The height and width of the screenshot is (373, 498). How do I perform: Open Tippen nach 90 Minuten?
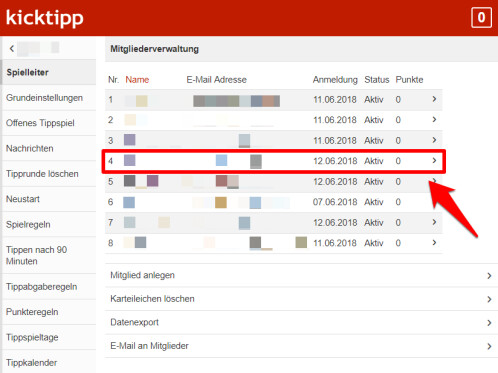pos(49,255)
